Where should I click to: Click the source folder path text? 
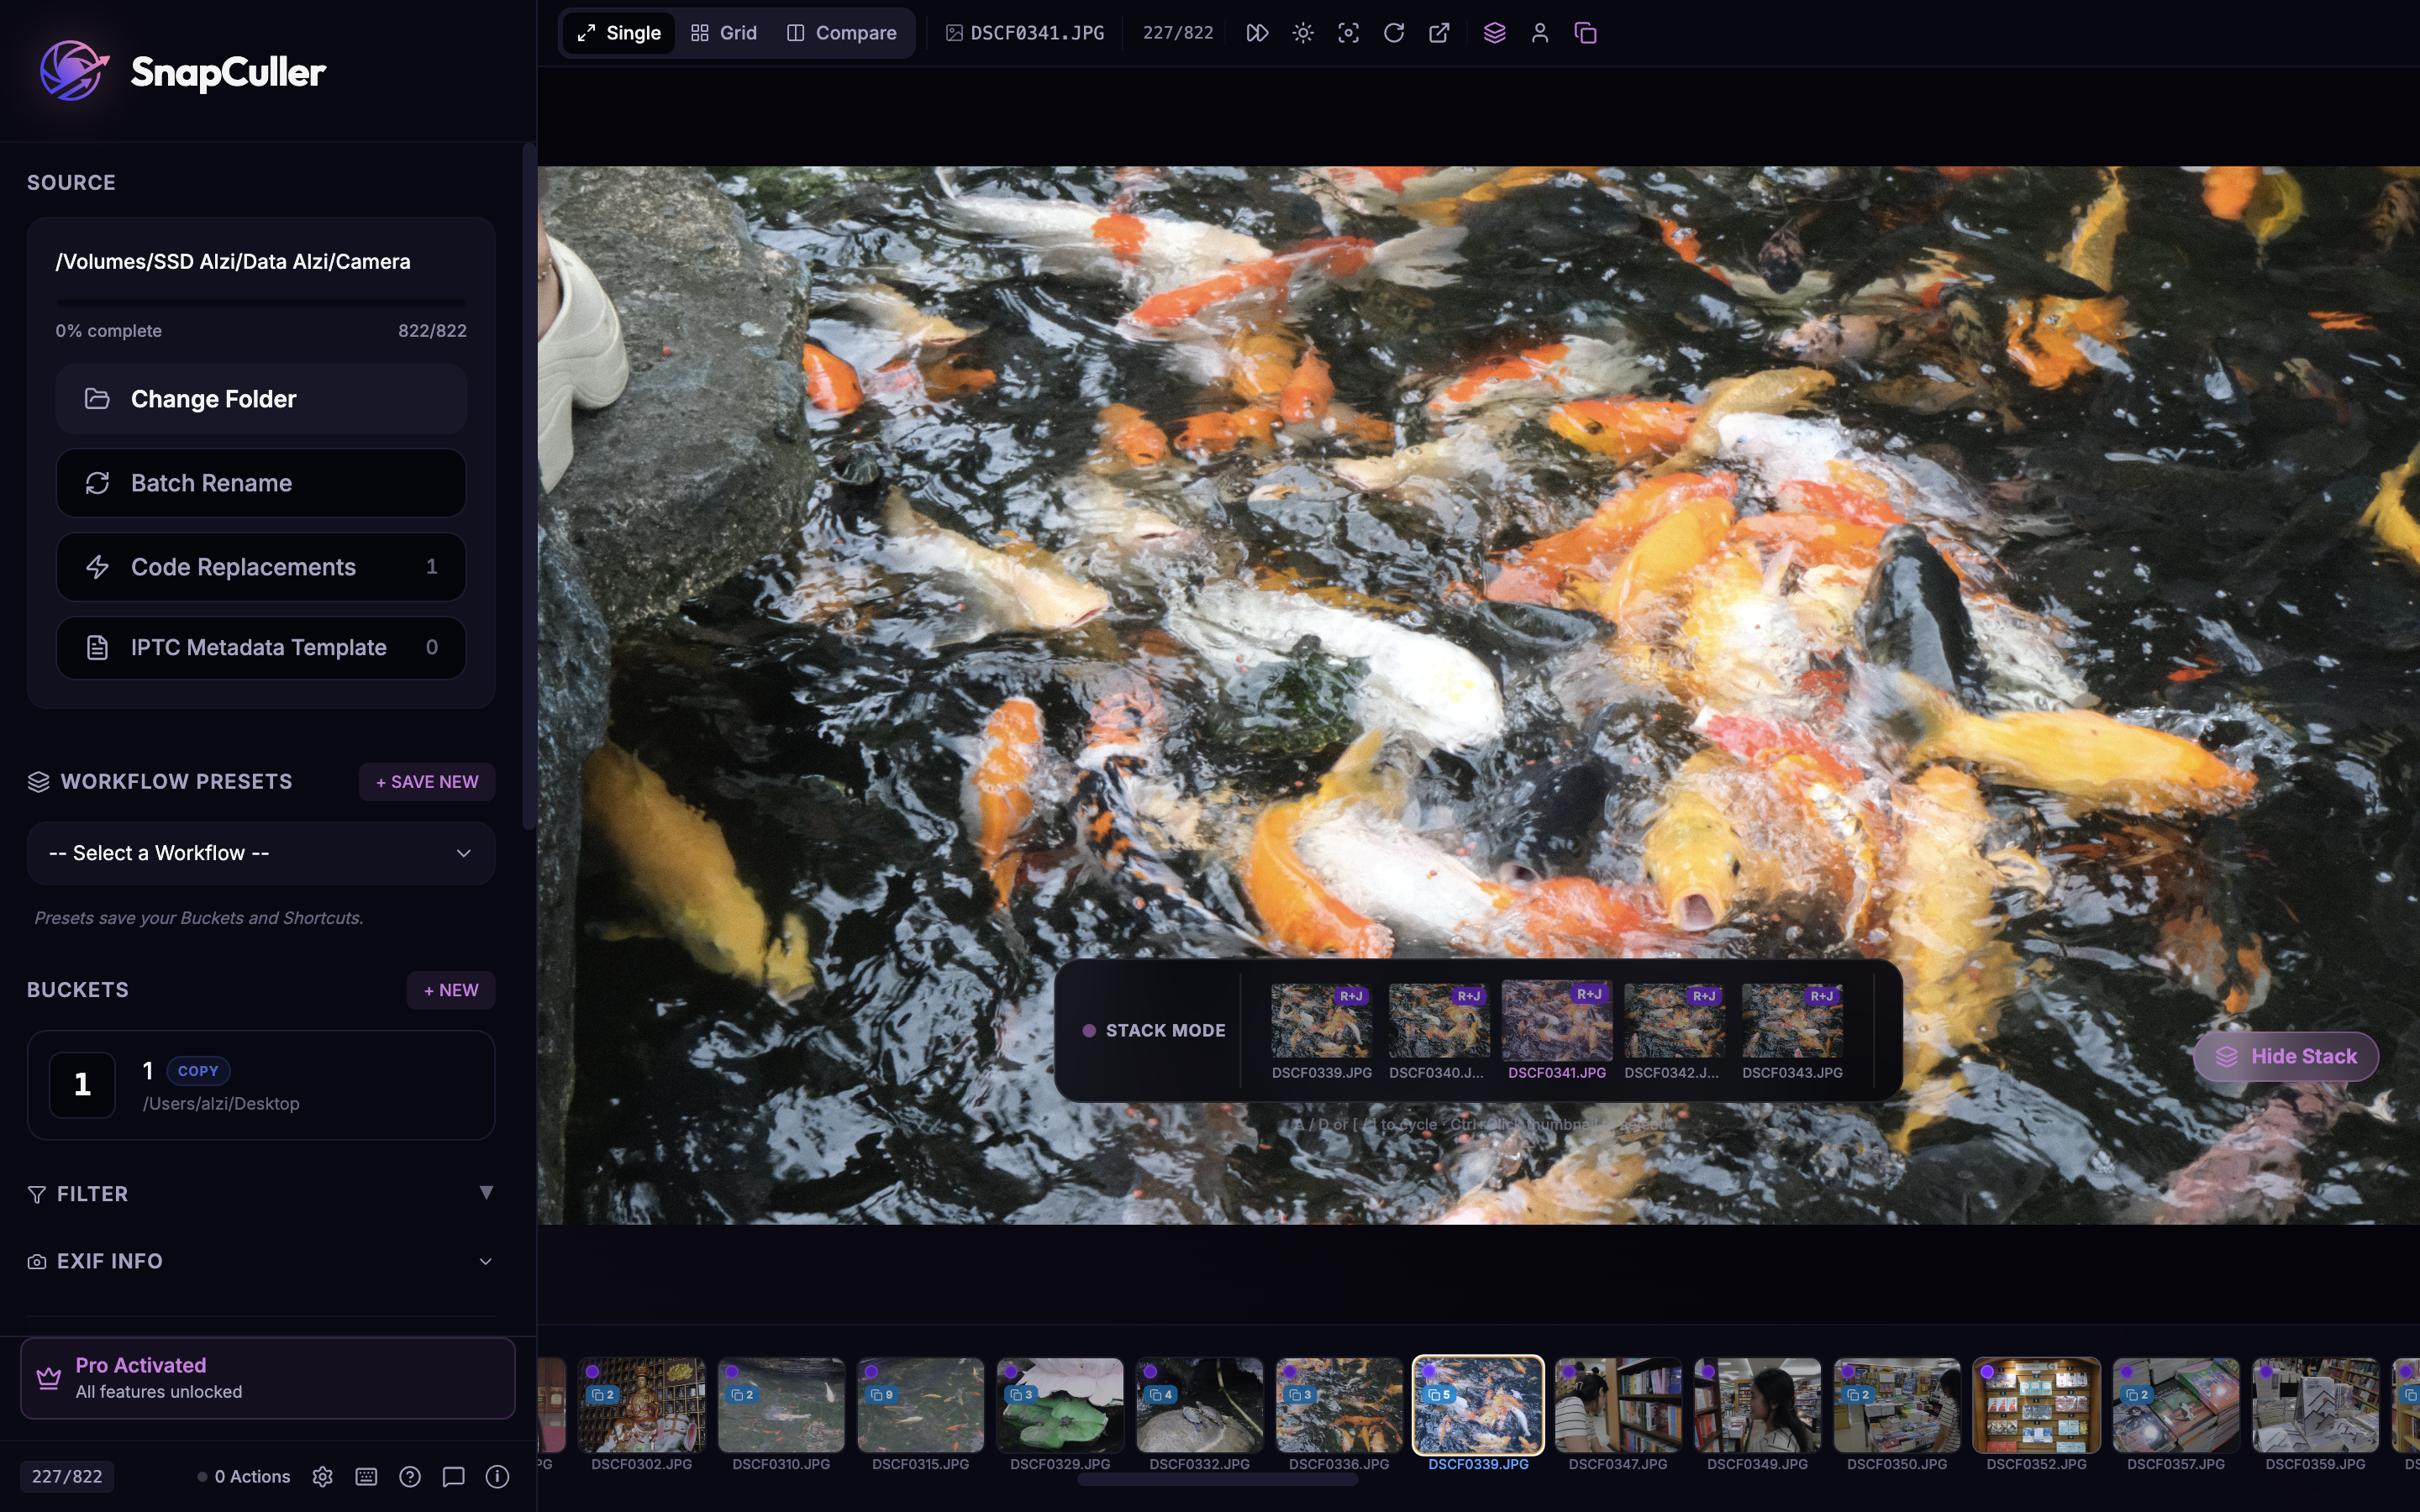tap(232, 261)
